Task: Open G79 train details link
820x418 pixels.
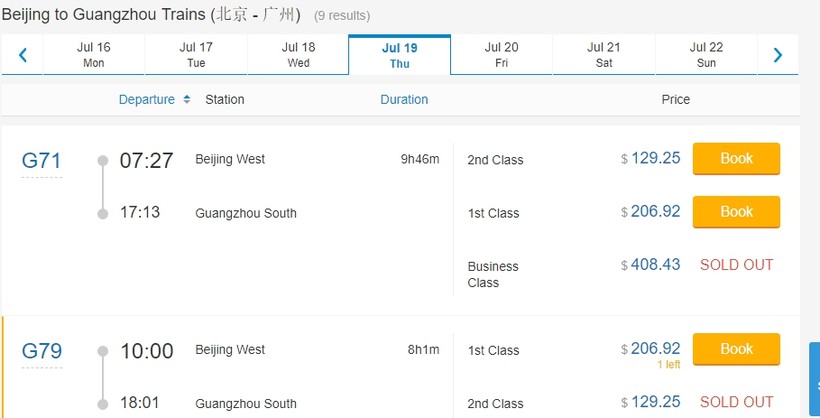Action: 42,351
